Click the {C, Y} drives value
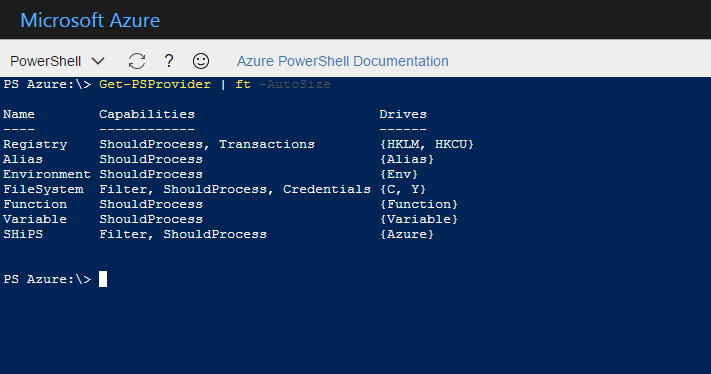 point(403,189)
